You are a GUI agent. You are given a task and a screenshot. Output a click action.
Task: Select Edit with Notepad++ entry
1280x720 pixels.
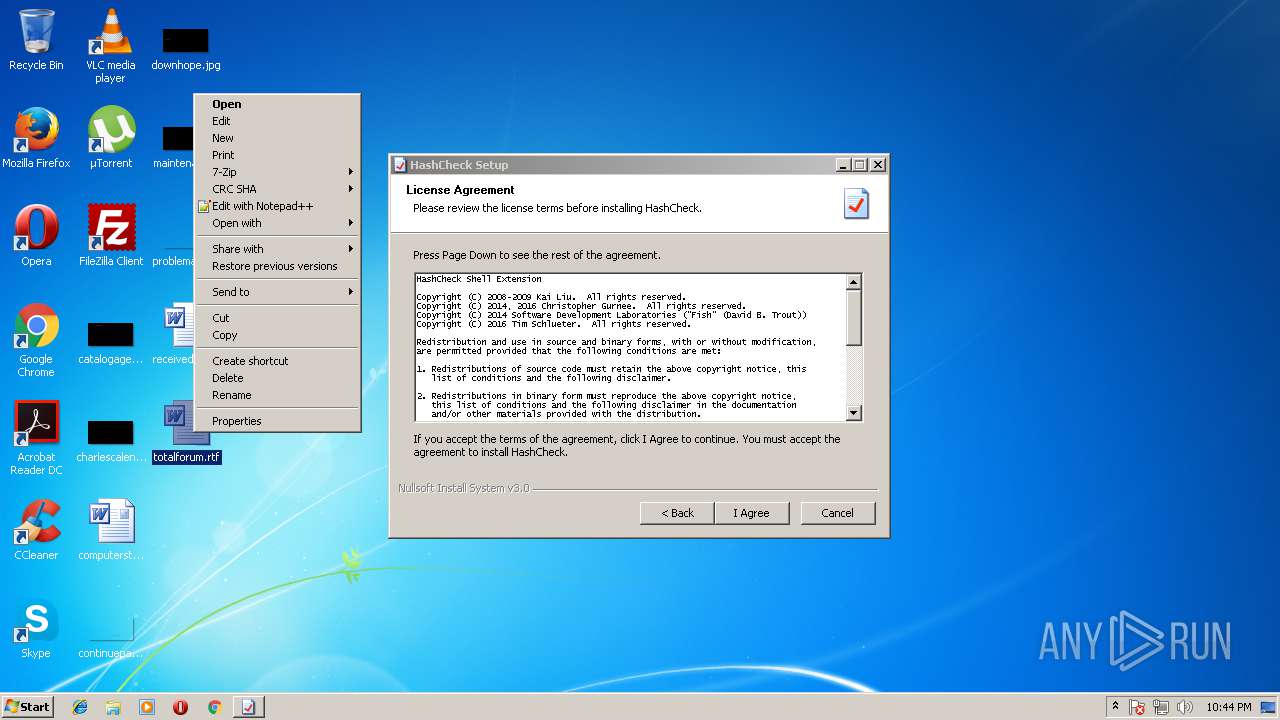point(277,206)
